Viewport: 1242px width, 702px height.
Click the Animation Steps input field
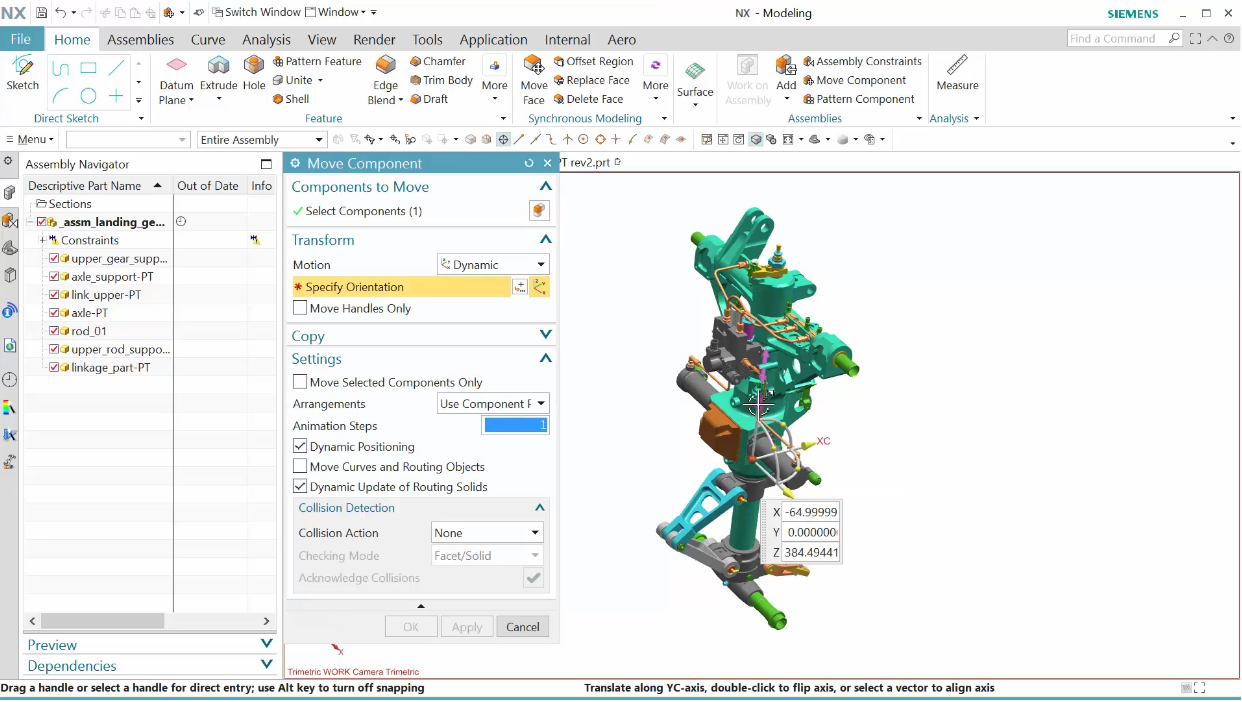(x=515, y=426)
